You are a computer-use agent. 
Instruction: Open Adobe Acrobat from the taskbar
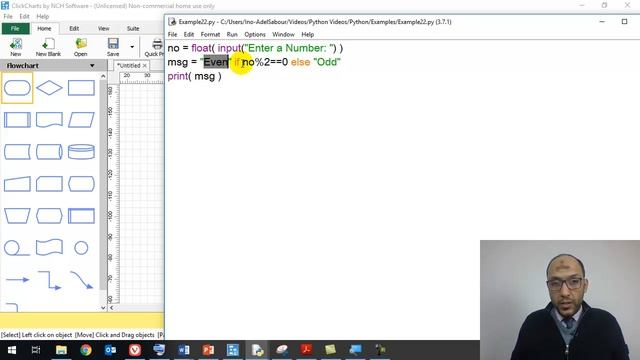click(306, 350)
